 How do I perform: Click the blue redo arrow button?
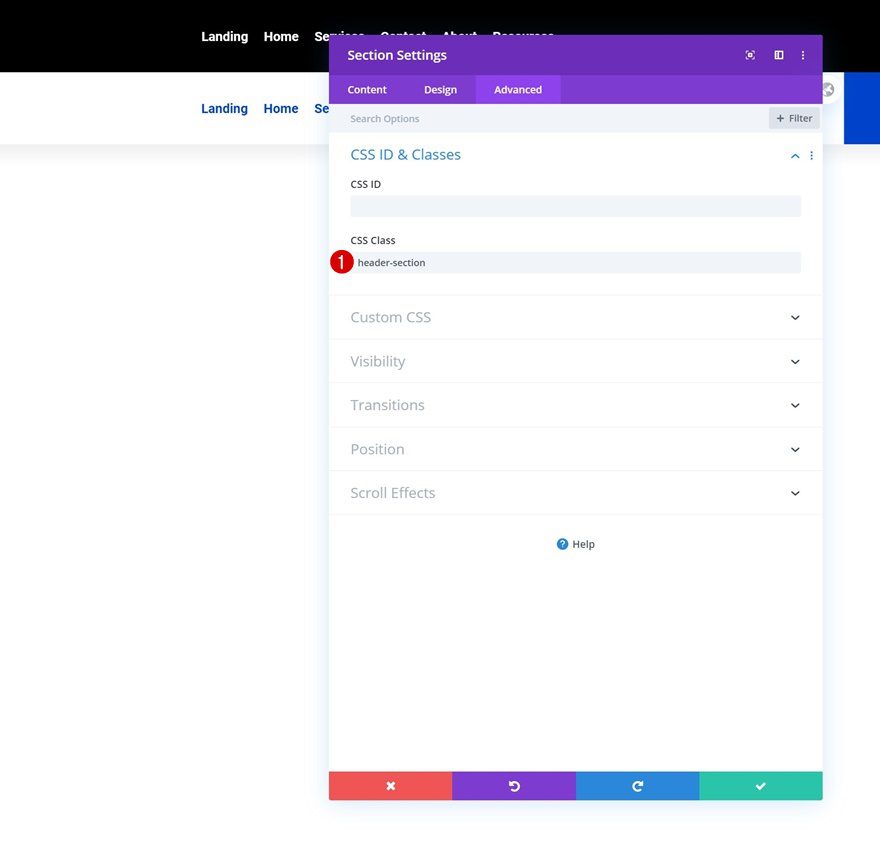pos(638,786)
